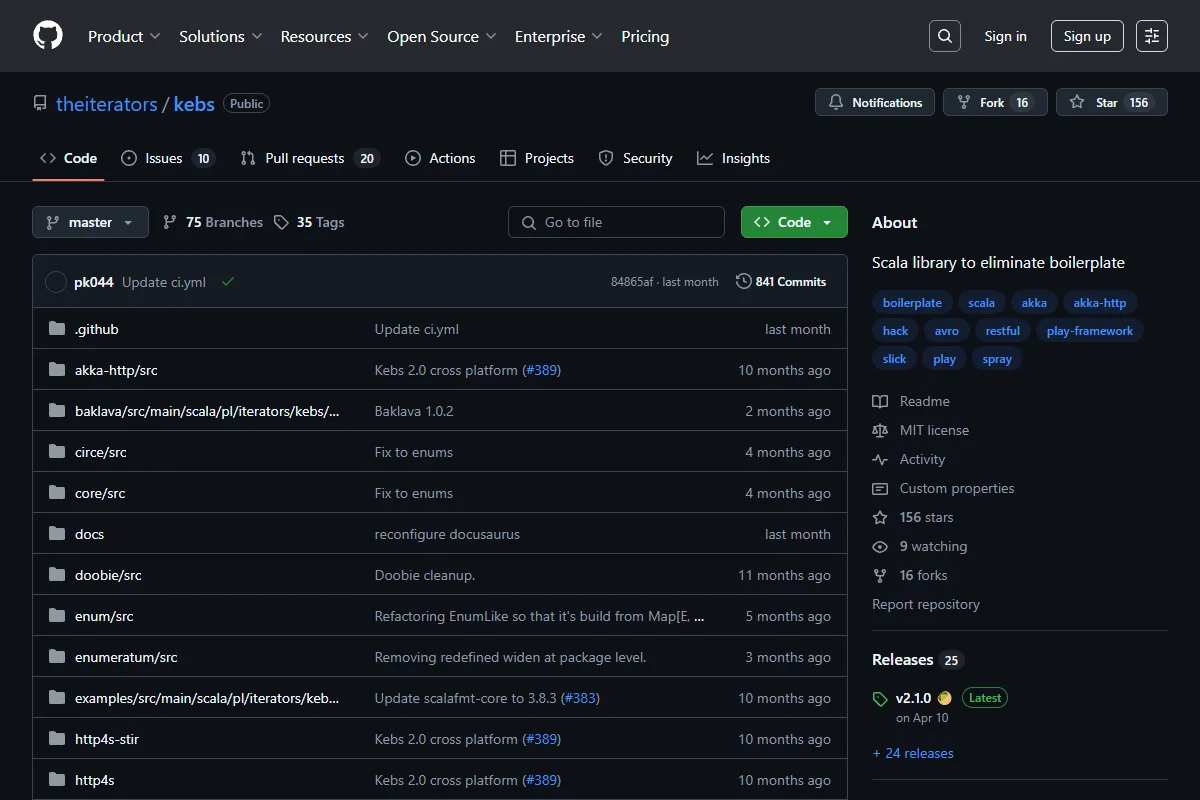Switch to the Pull requests tab

(310, 158)
